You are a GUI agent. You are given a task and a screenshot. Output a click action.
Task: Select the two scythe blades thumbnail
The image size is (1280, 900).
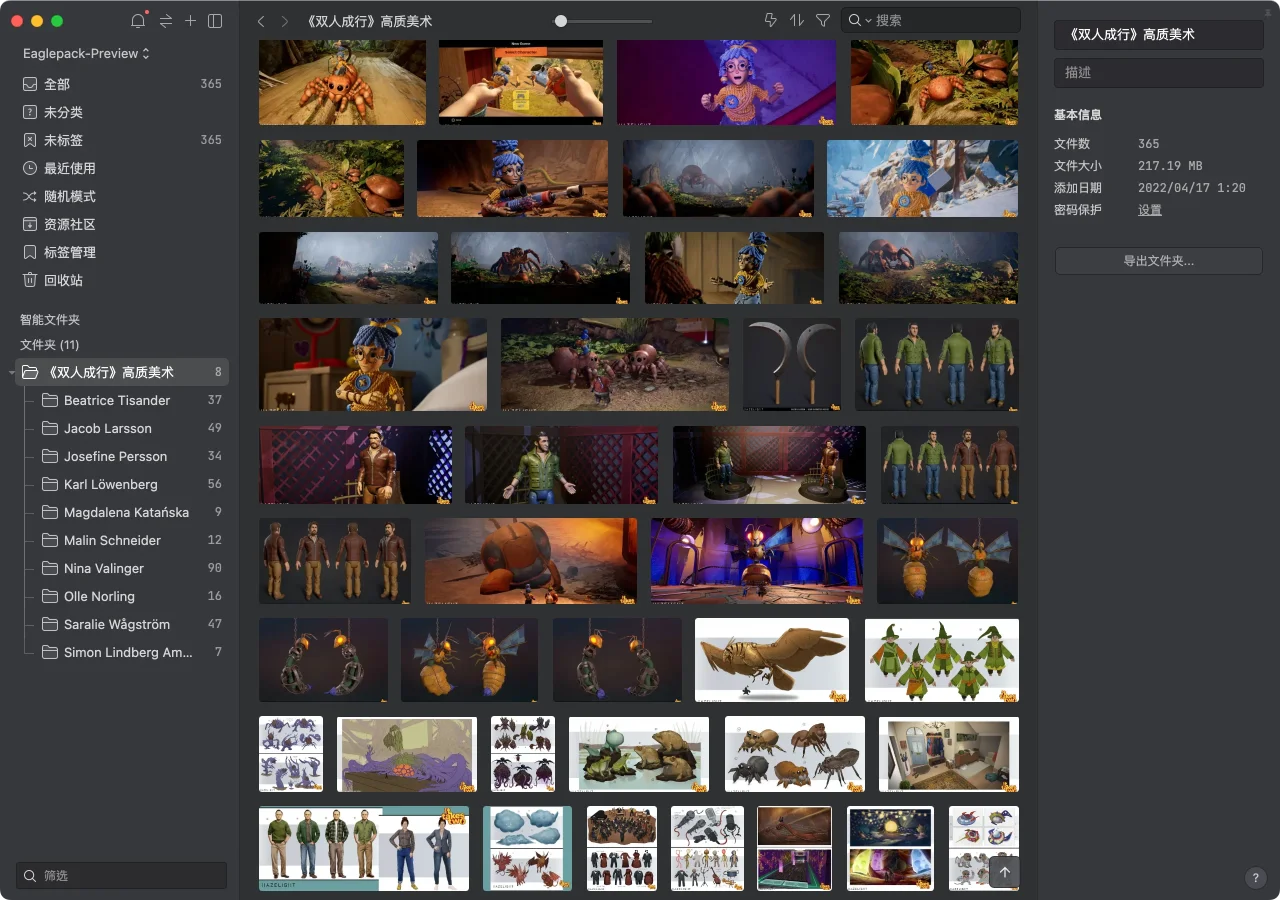click(x=792, y=365)
